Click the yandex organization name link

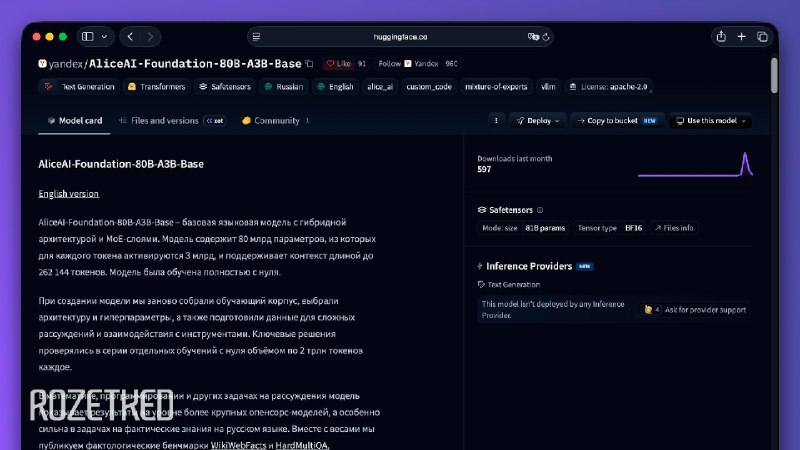(x=66, y=64)
